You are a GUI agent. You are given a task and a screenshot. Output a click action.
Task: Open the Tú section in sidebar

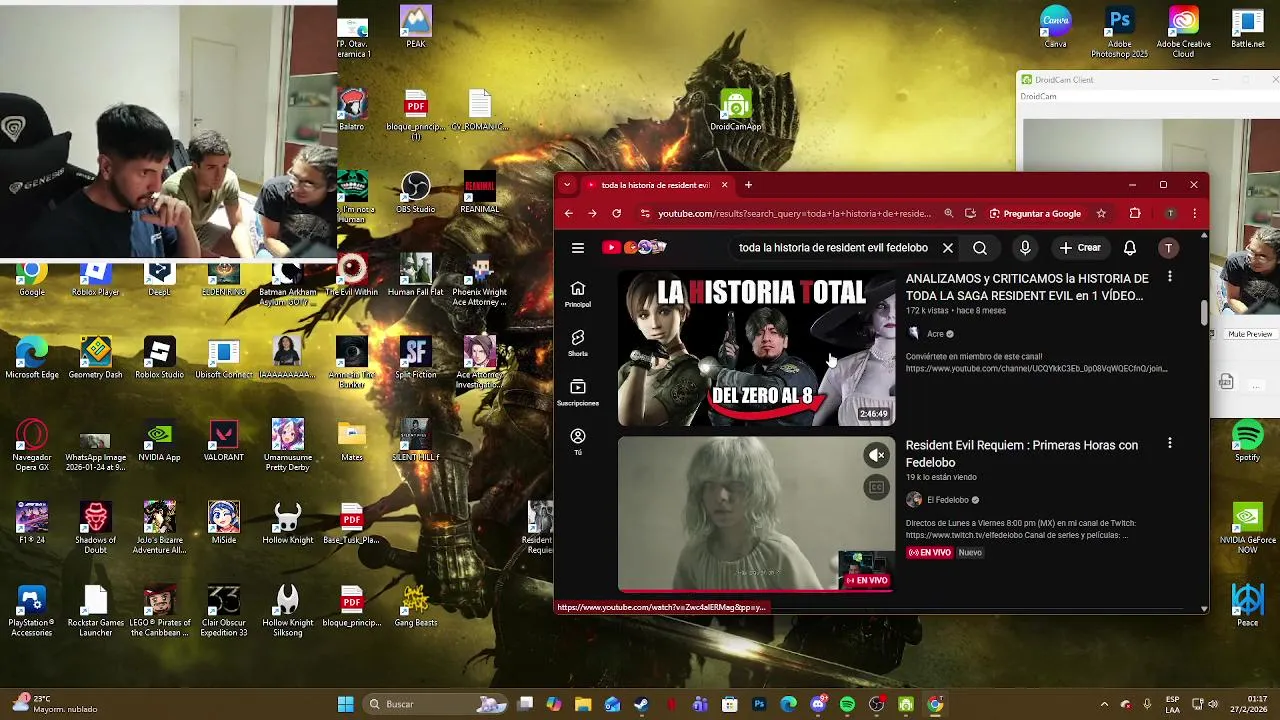[x=578, y=442]
